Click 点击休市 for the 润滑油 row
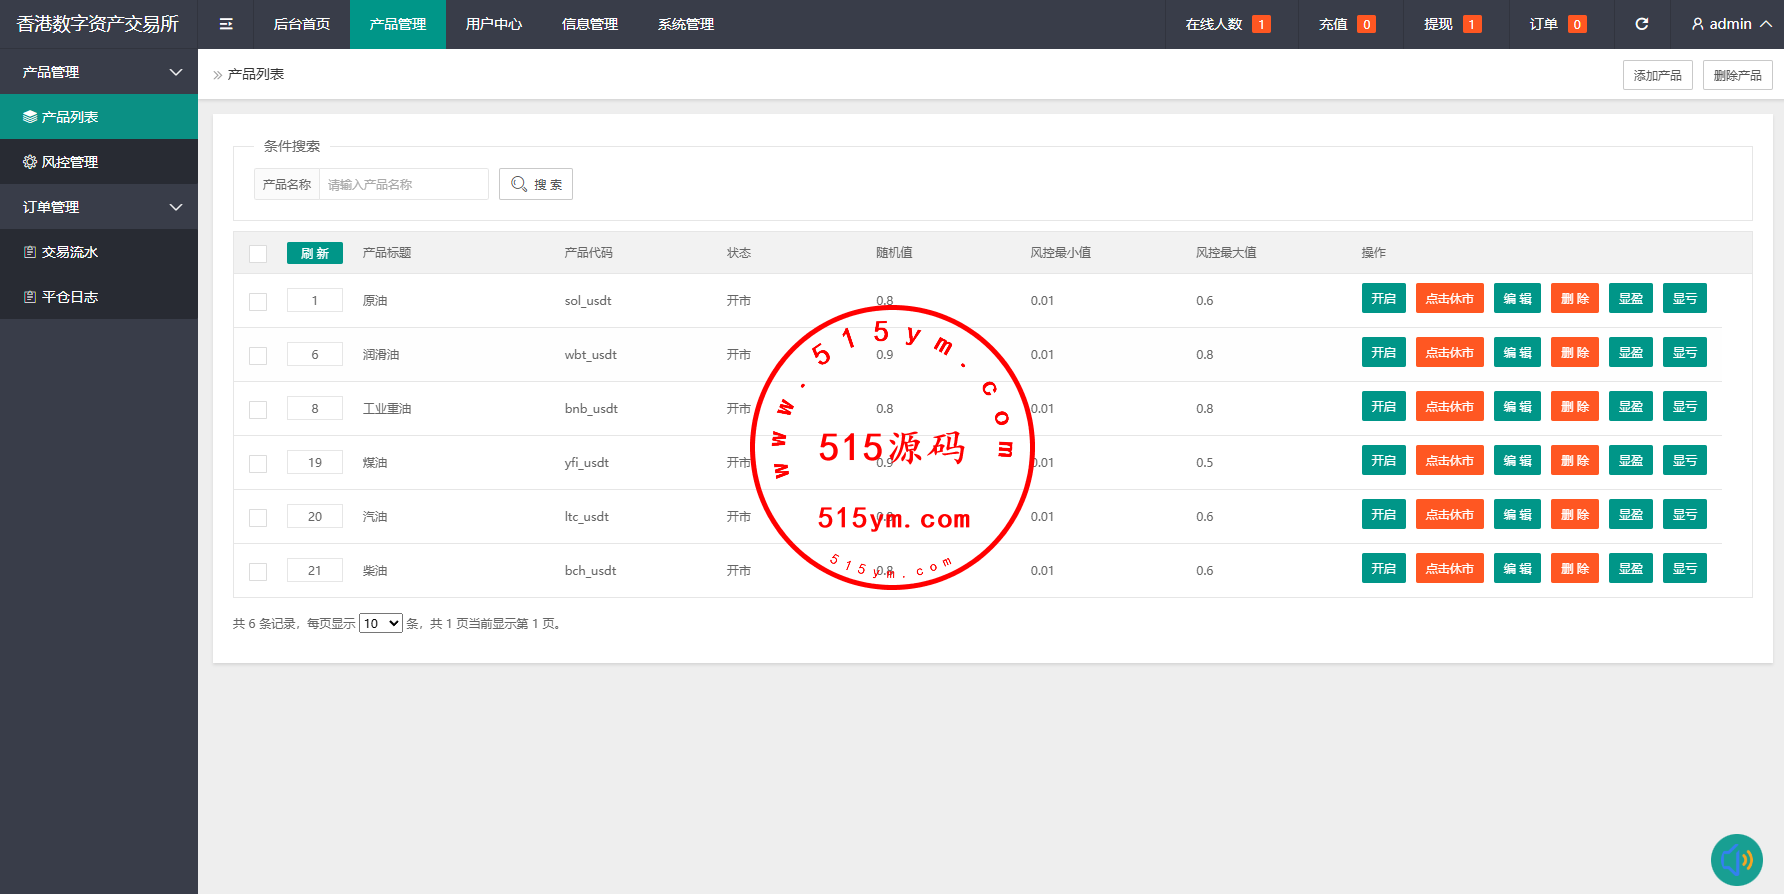 [x=1449, y=353]
